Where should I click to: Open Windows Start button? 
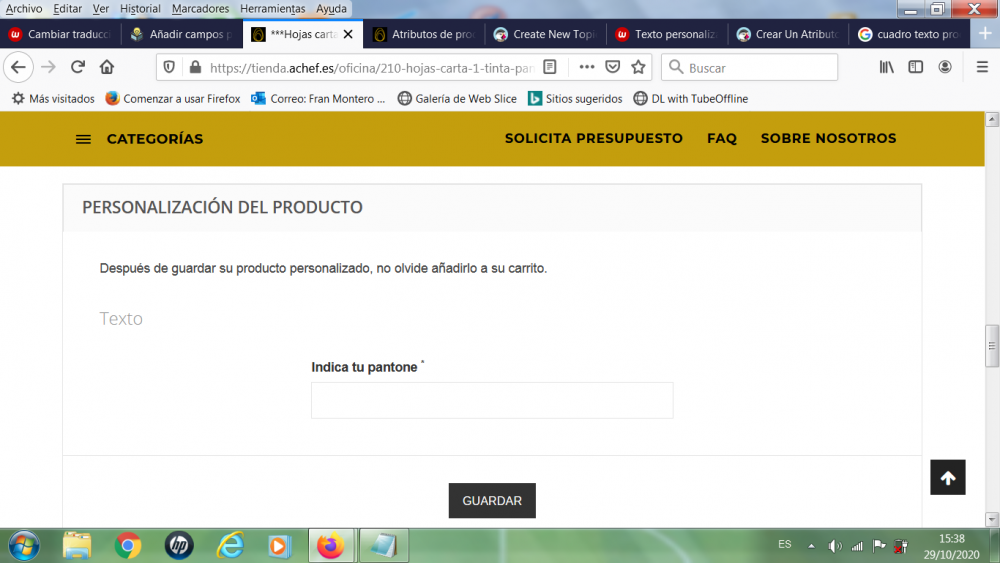pyautogui.click(x=24, y=546)
